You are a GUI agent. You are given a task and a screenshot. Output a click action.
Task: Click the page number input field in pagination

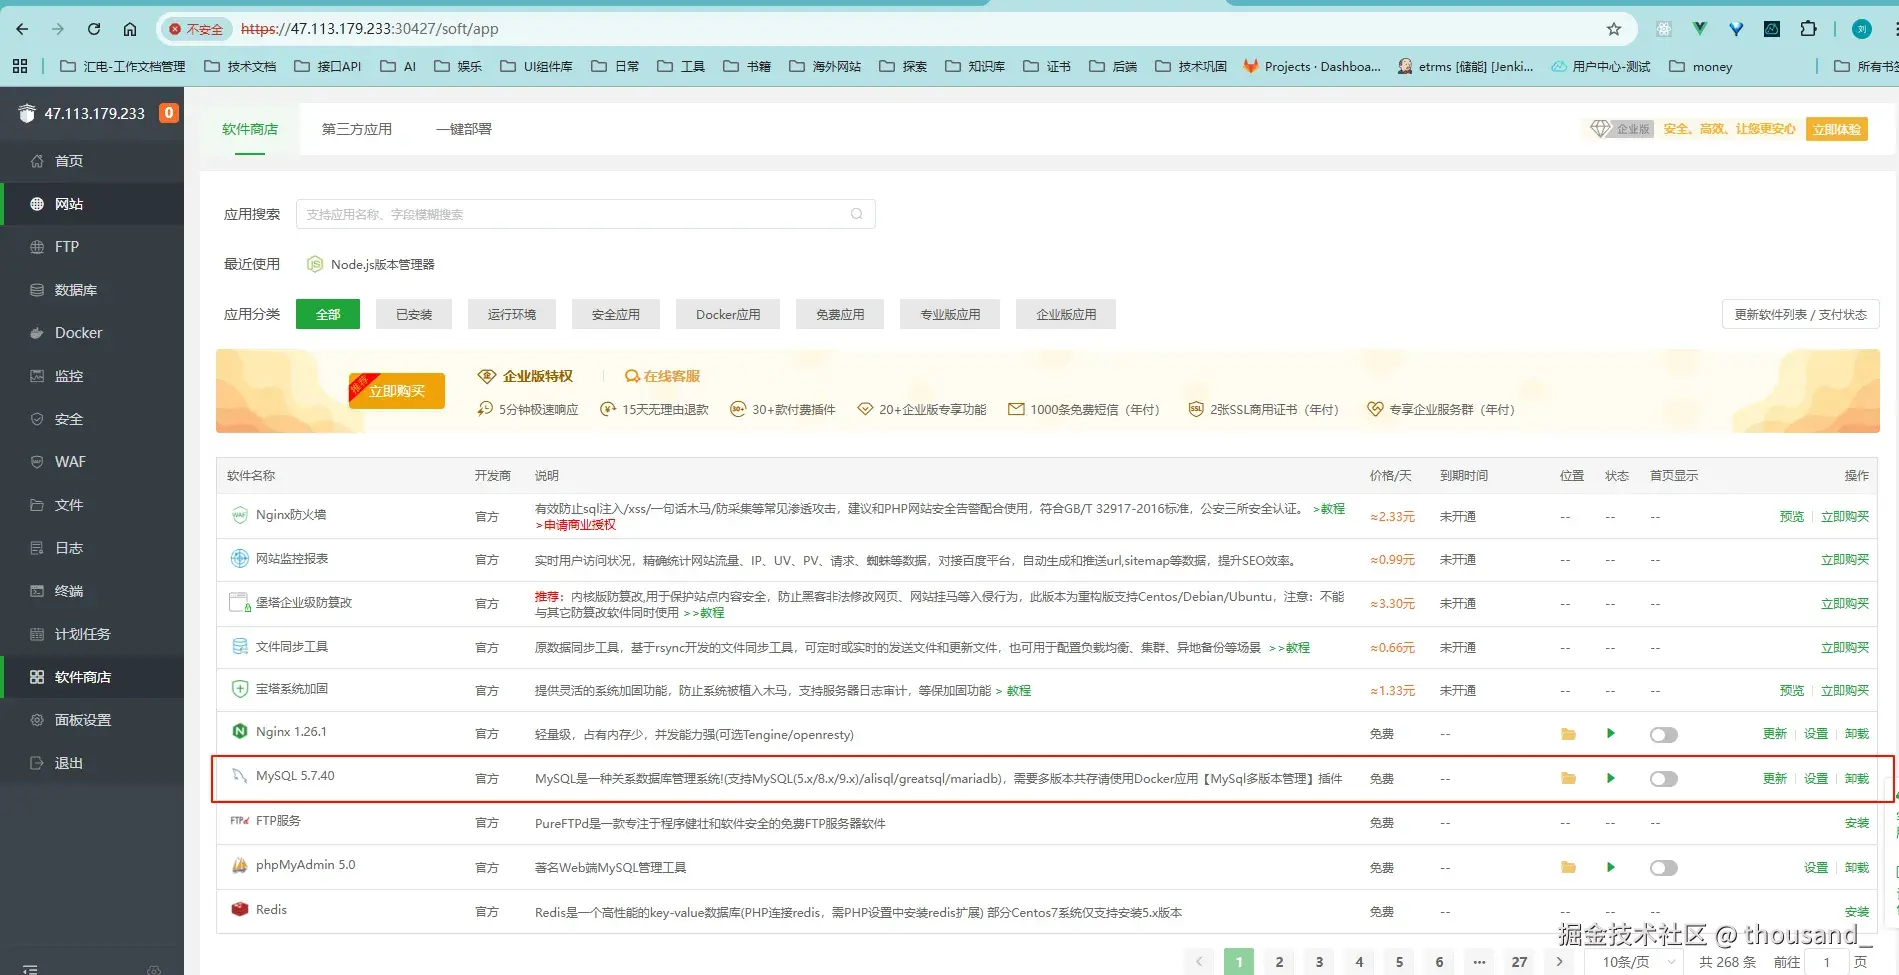[1827, 961]
